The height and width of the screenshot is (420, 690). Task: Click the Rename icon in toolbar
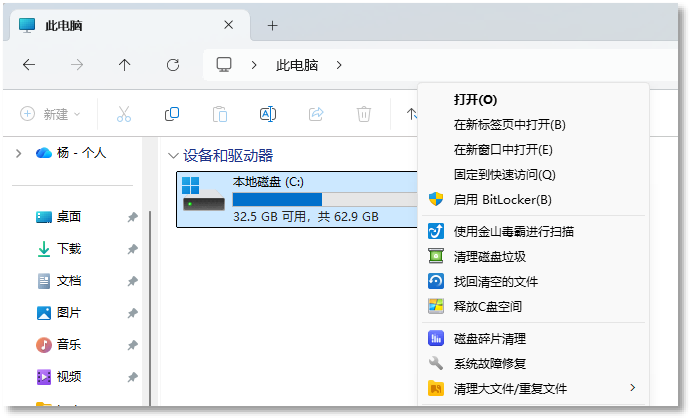(268, 114)
